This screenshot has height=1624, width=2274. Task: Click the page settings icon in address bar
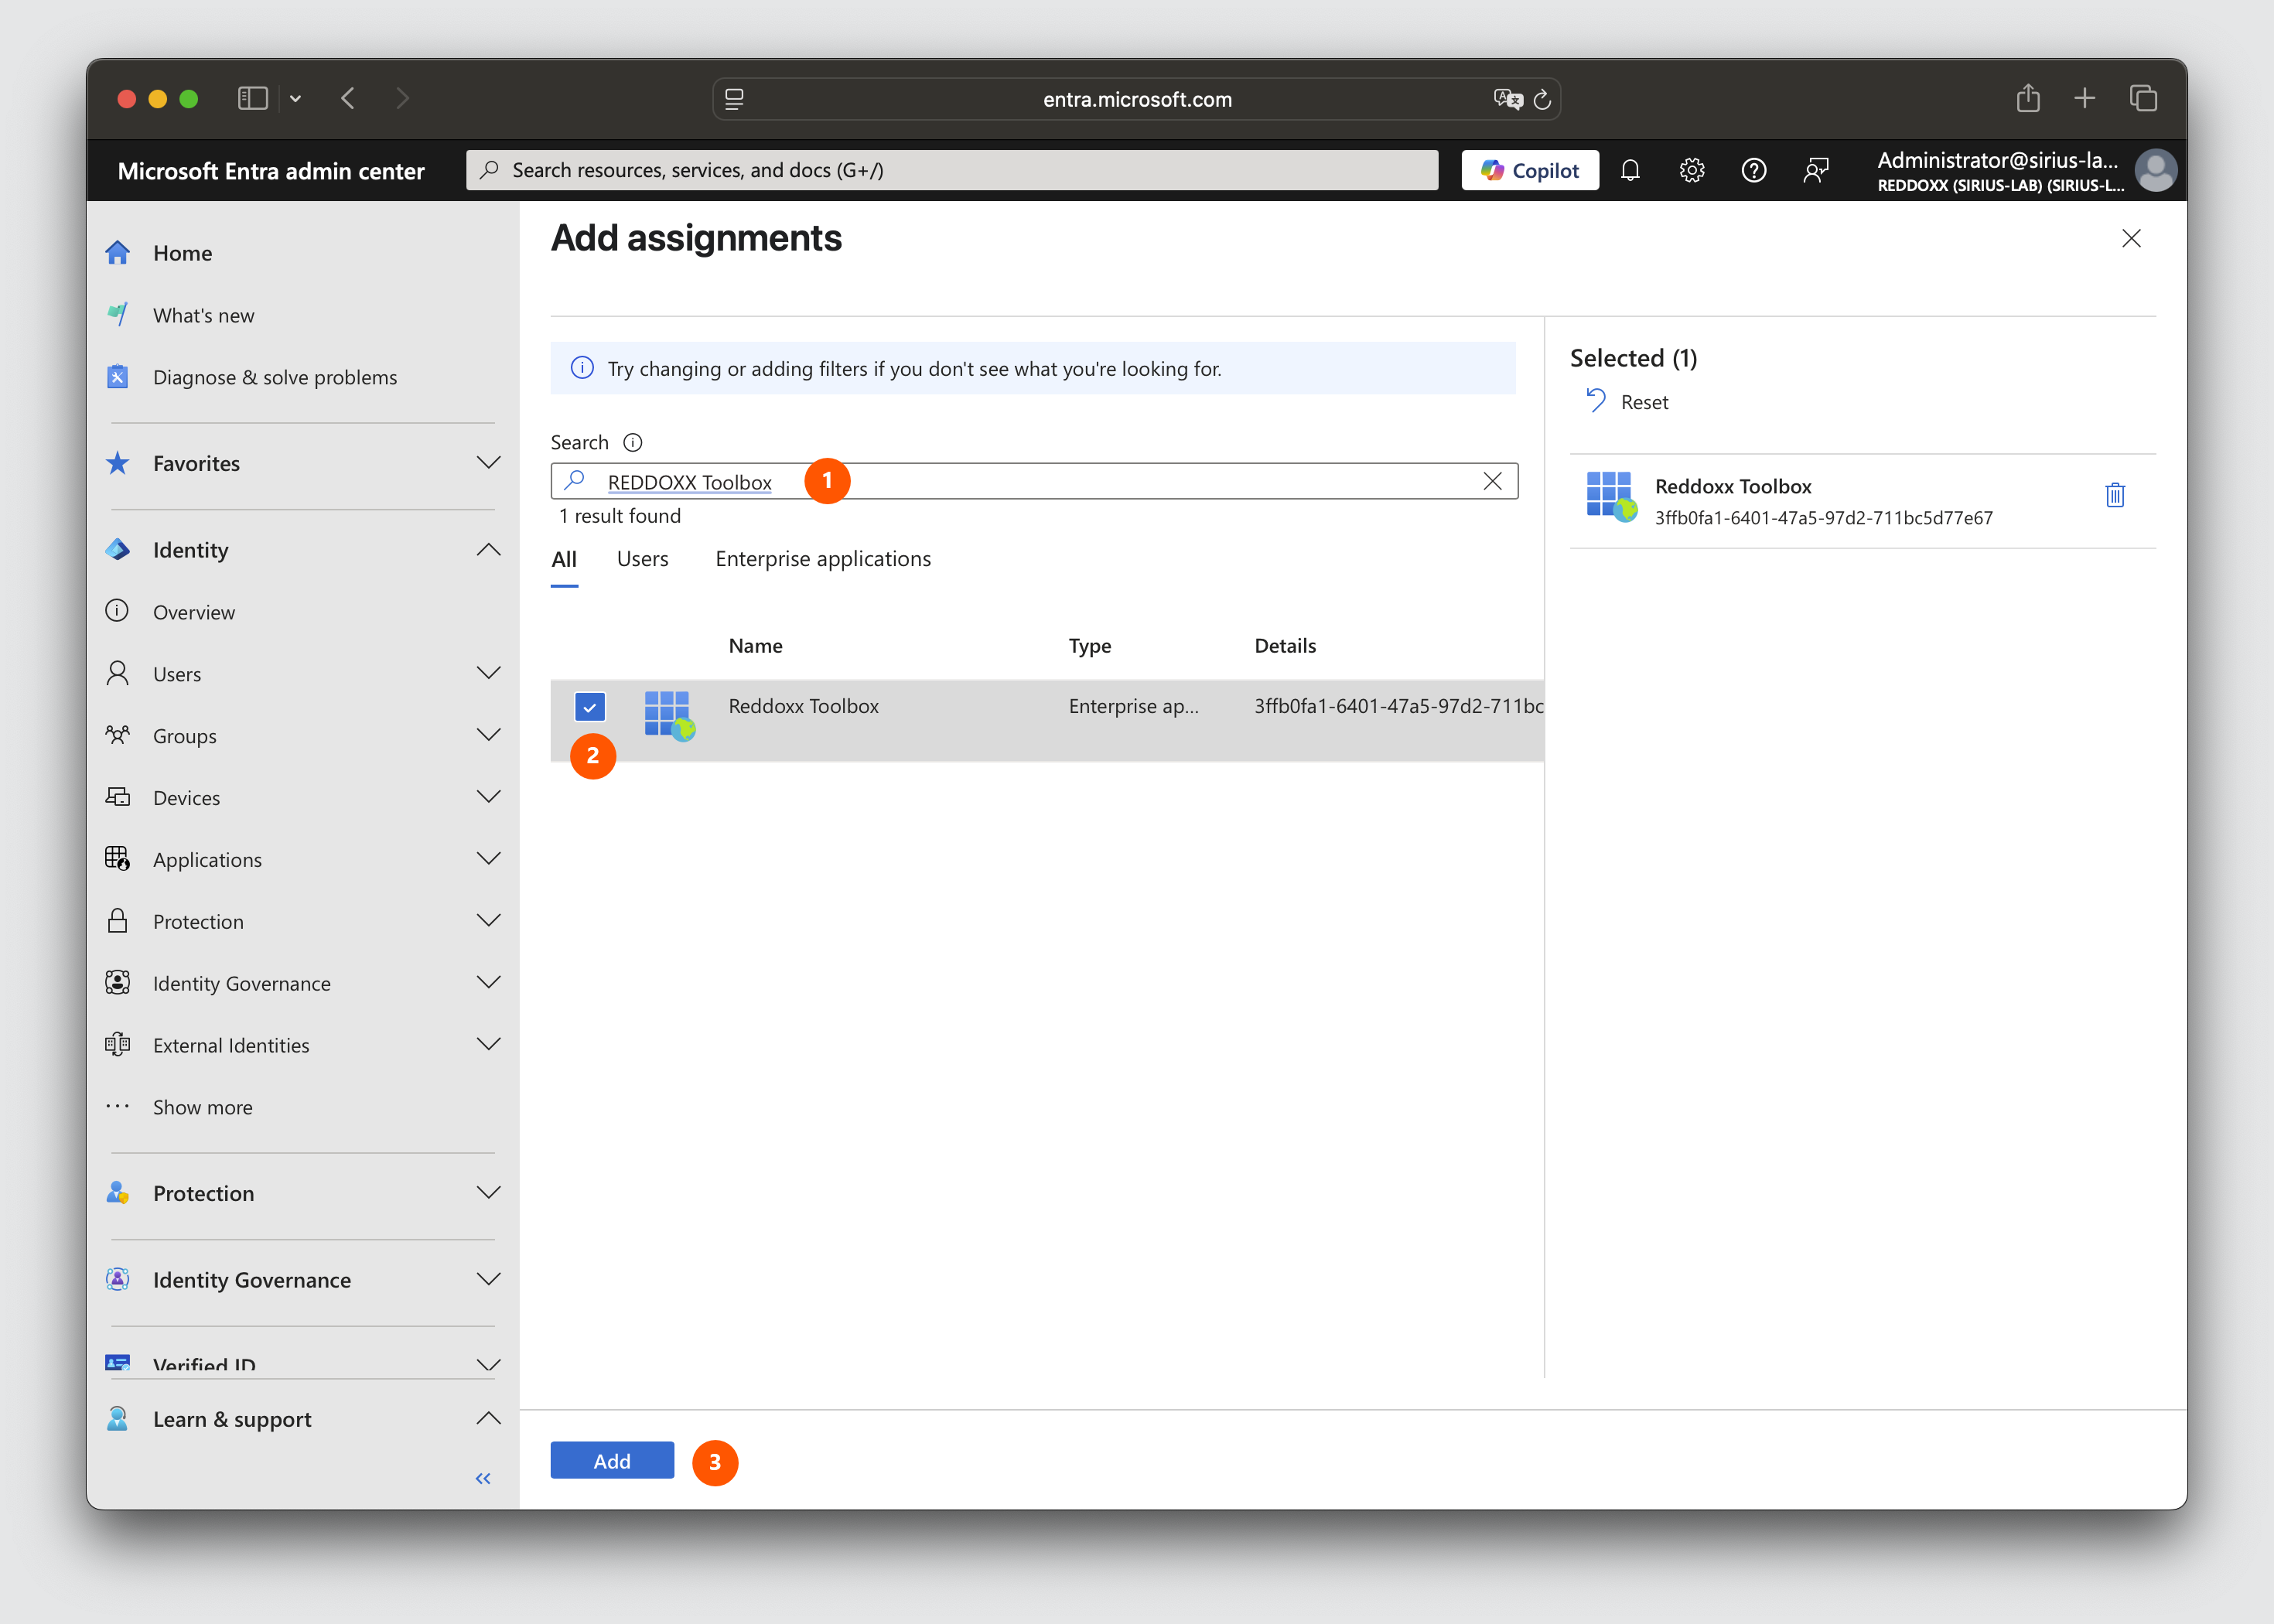(x=734, y=99)
